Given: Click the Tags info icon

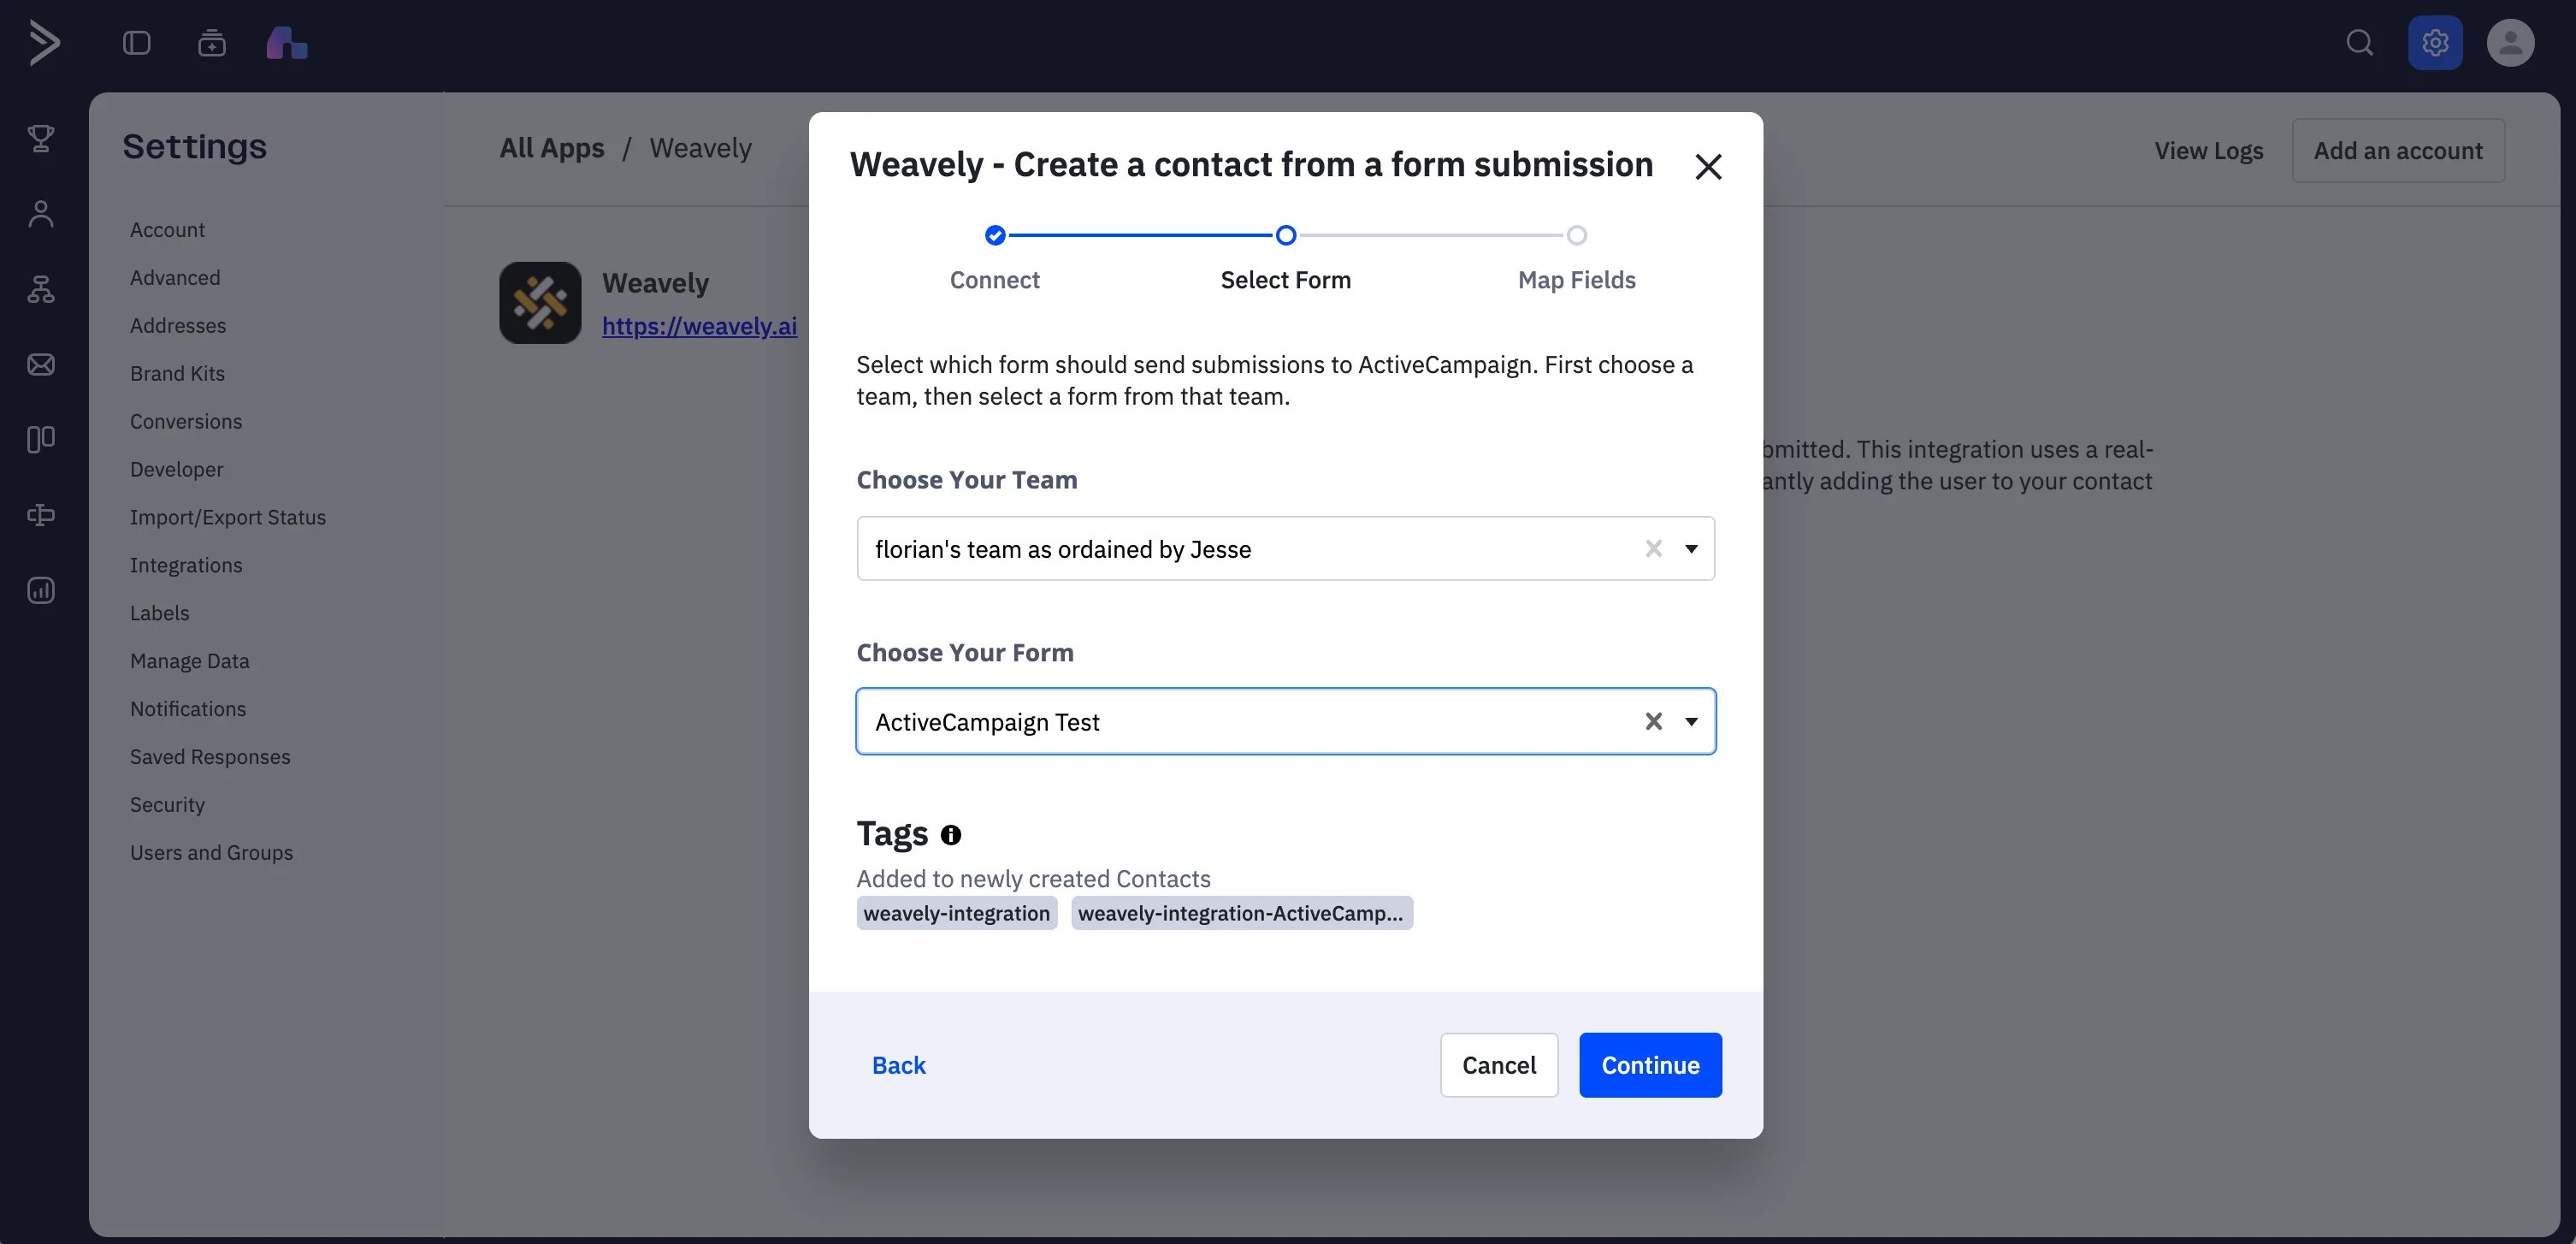Looking at the screenshot, I should point(950,835).
